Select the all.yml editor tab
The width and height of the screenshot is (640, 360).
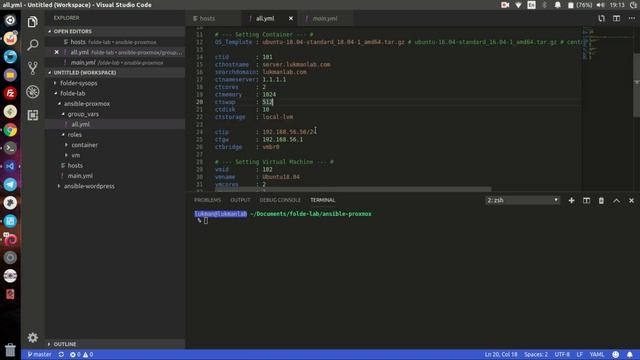click(265, 18)
